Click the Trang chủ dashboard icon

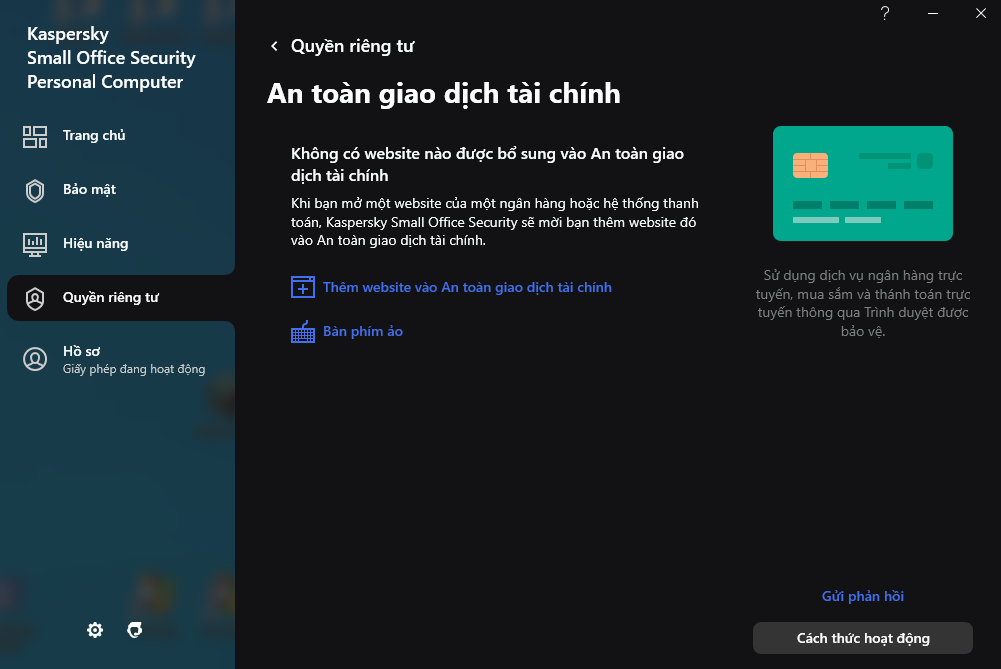(35, 137)
